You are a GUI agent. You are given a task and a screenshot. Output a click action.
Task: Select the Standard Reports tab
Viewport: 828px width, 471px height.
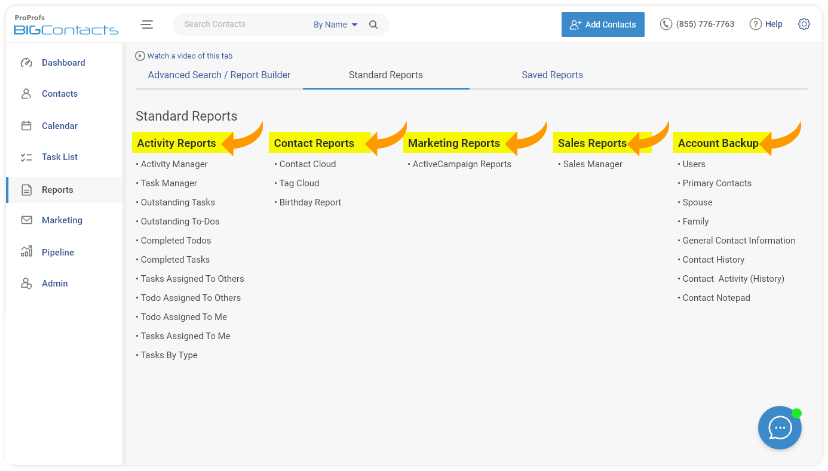[x=385, y=75]
